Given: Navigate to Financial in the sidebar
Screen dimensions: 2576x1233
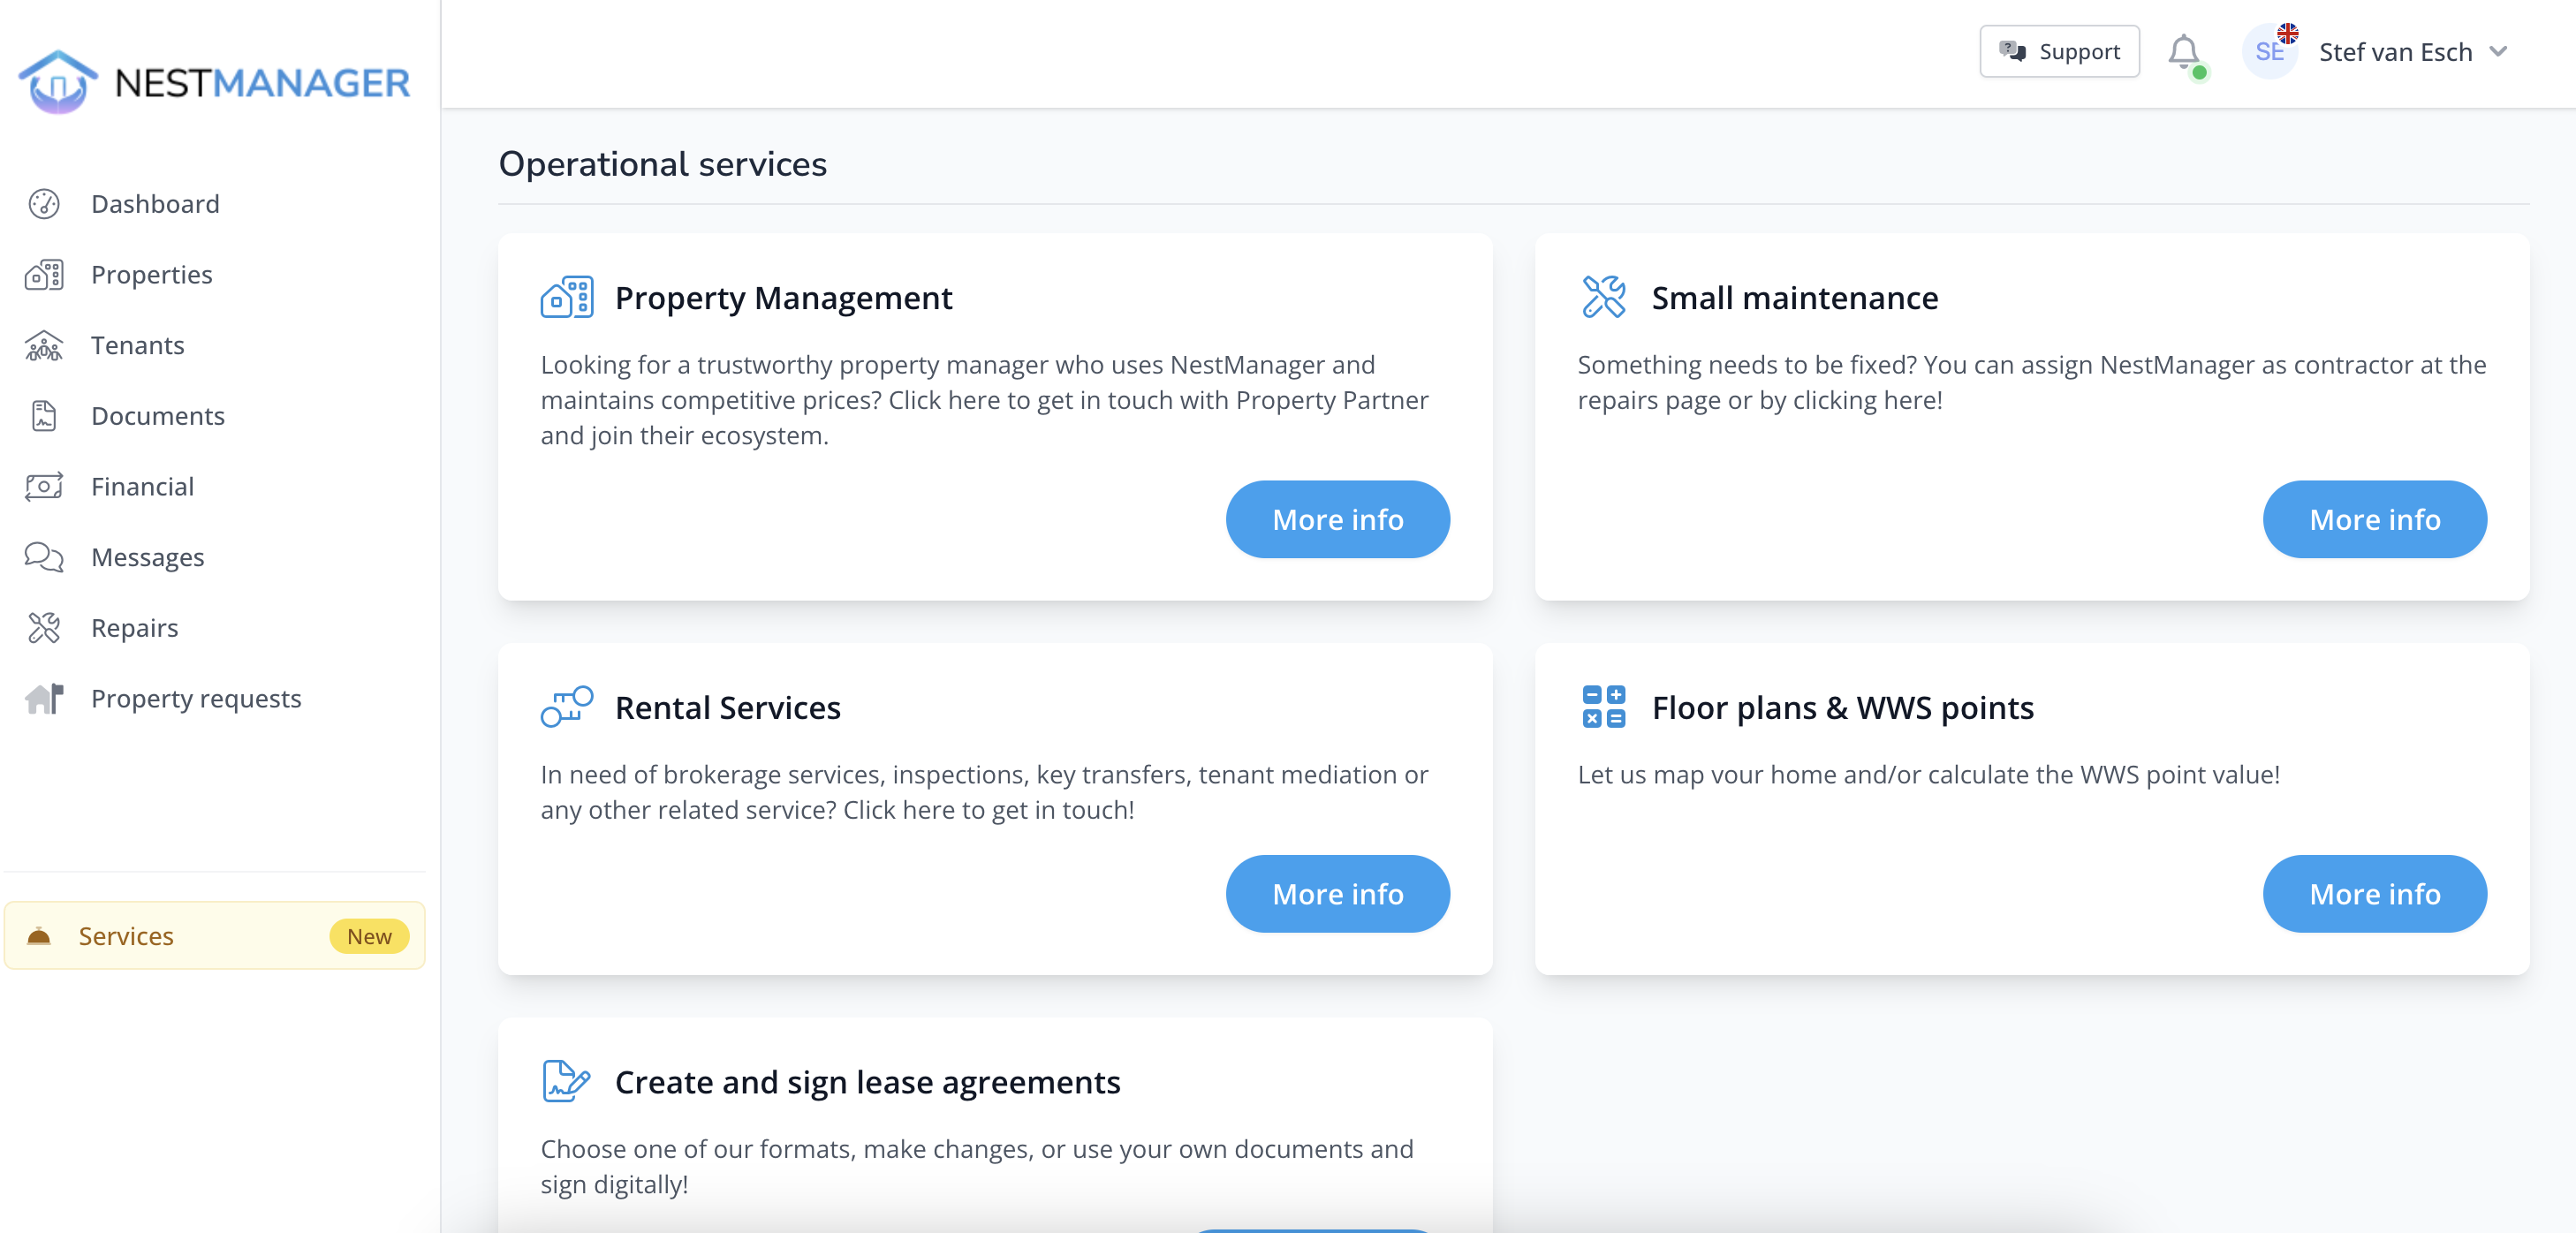Looking at the screenshot, I should pyautogui.click(x=142, y=486).
